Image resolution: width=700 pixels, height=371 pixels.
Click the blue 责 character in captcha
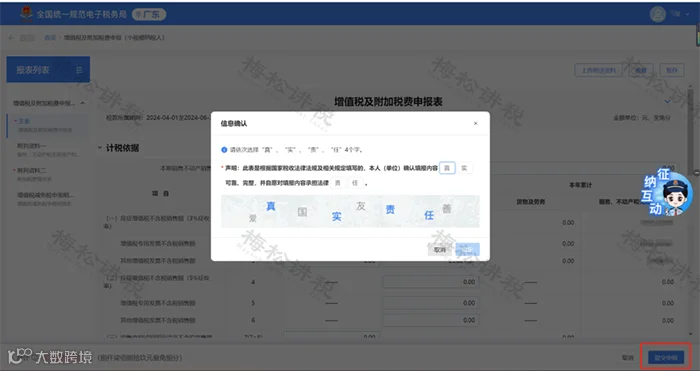coord(390,209)
